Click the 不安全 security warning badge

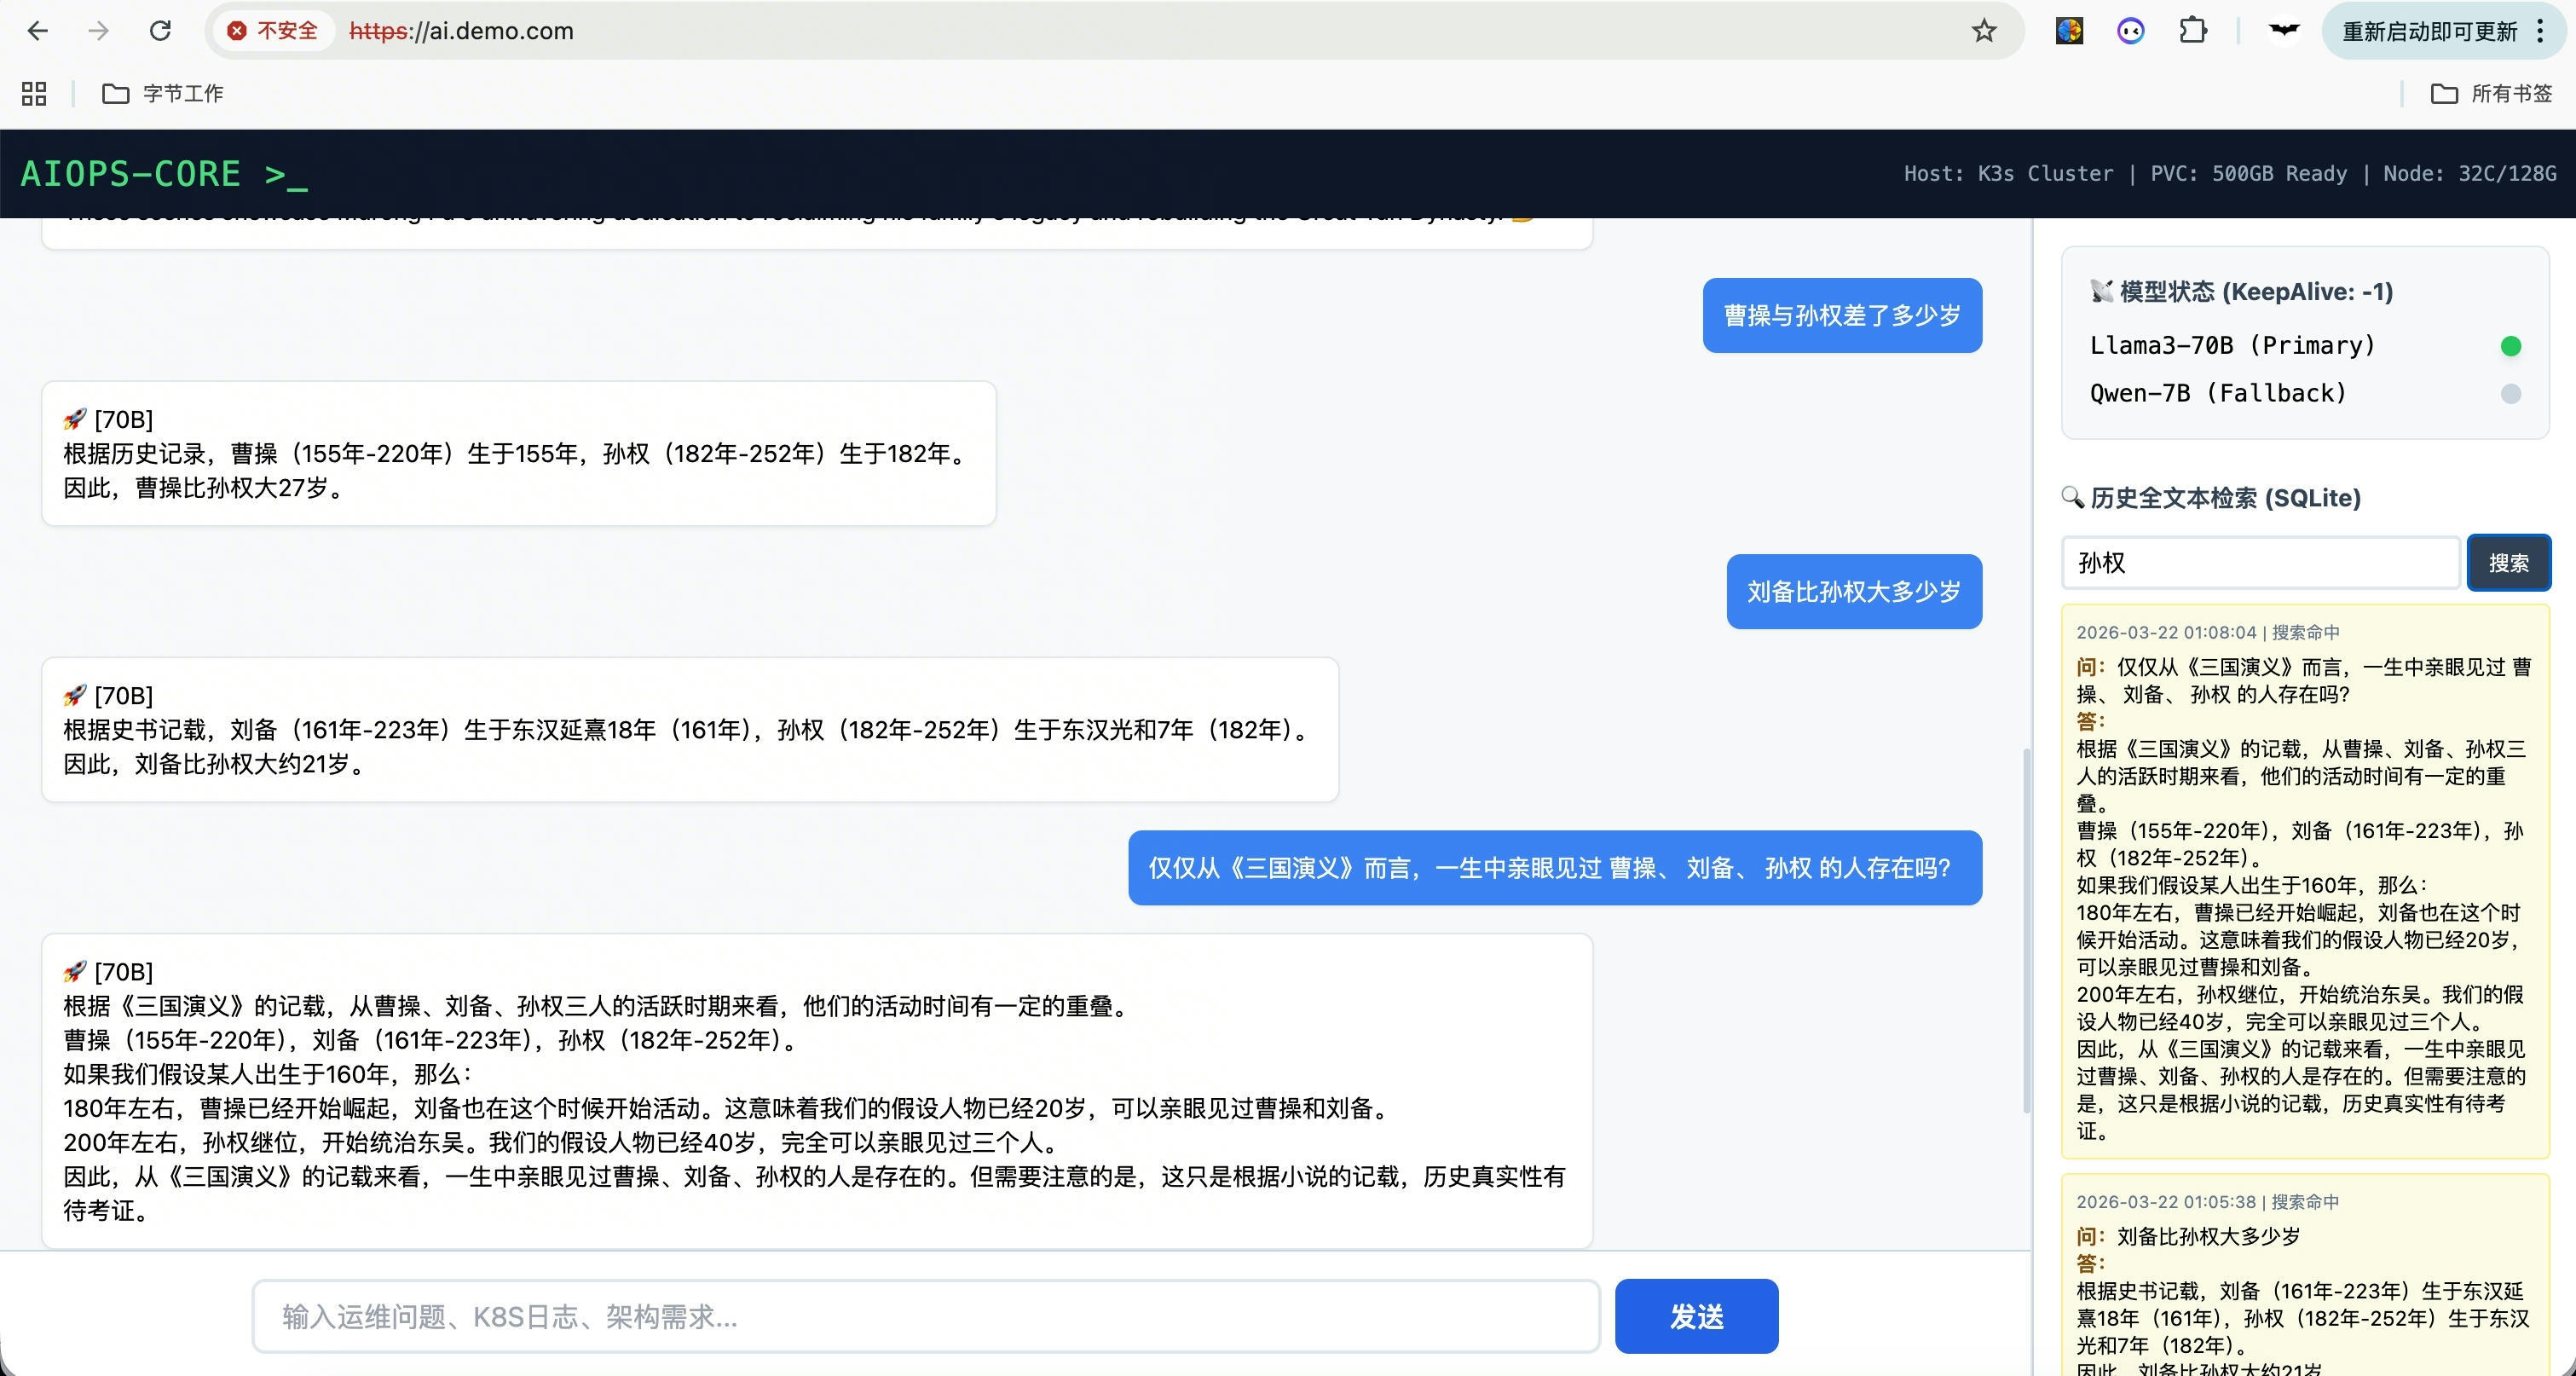pyautogui.click(x=272, y=31)
